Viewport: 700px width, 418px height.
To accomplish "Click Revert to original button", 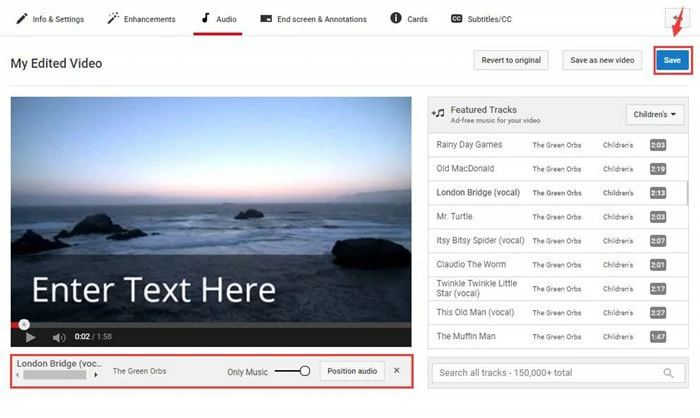I will pos(511,60).
